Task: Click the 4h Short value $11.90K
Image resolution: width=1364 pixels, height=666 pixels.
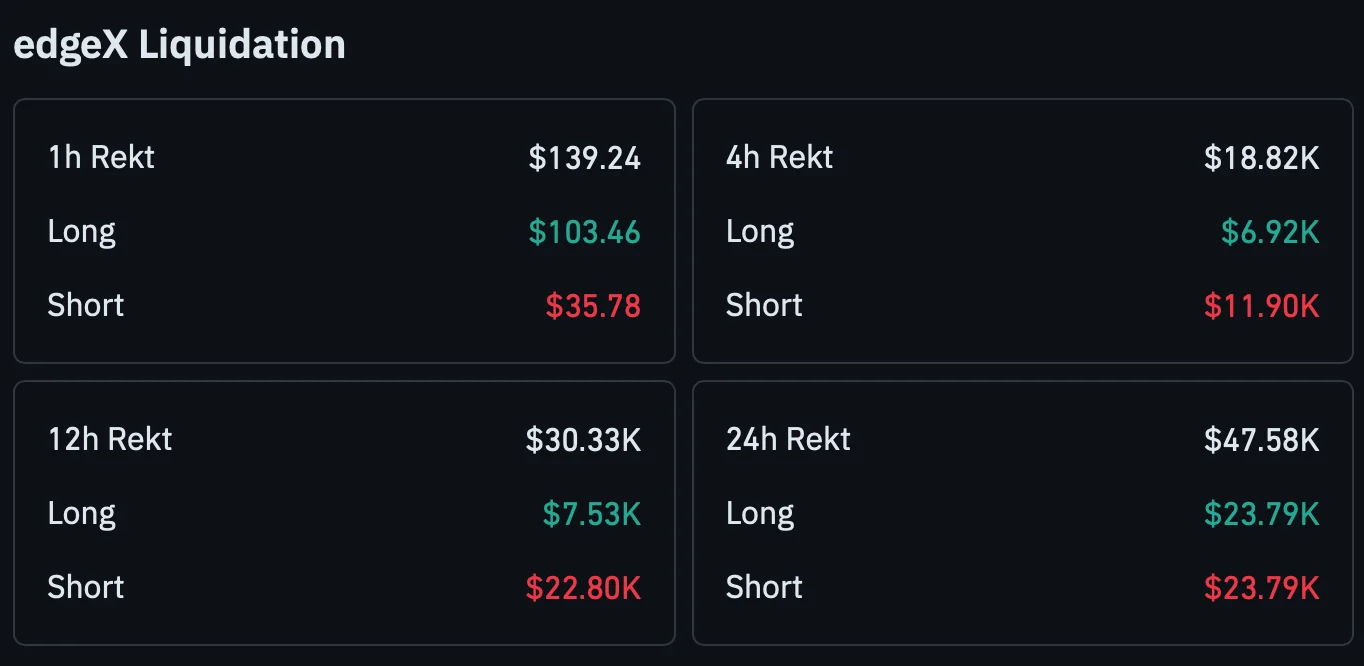Action: (x=1262, y=305)
